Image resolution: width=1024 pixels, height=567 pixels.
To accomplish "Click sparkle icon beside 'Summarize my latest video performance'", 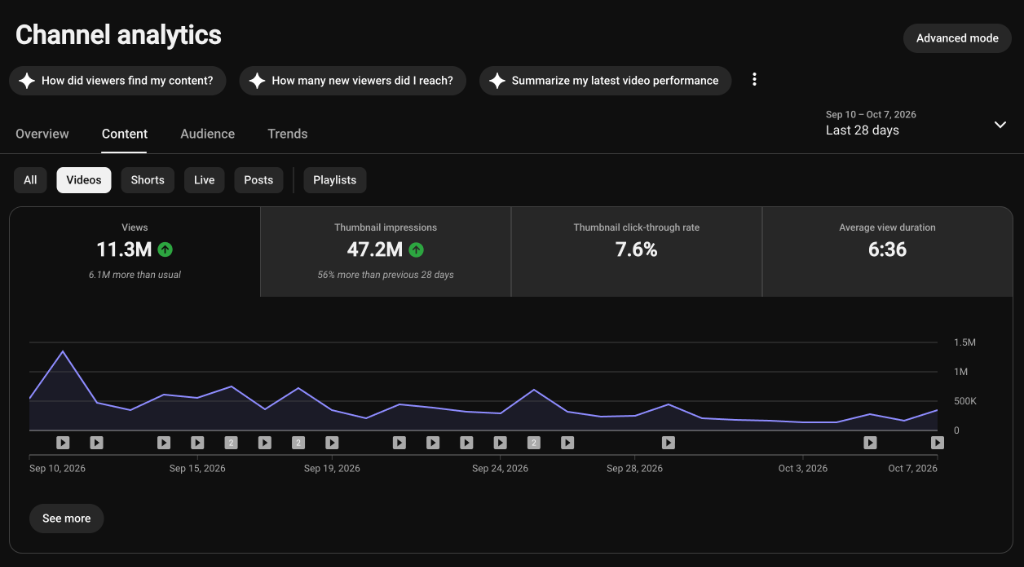I will click(x=497, y=81).
